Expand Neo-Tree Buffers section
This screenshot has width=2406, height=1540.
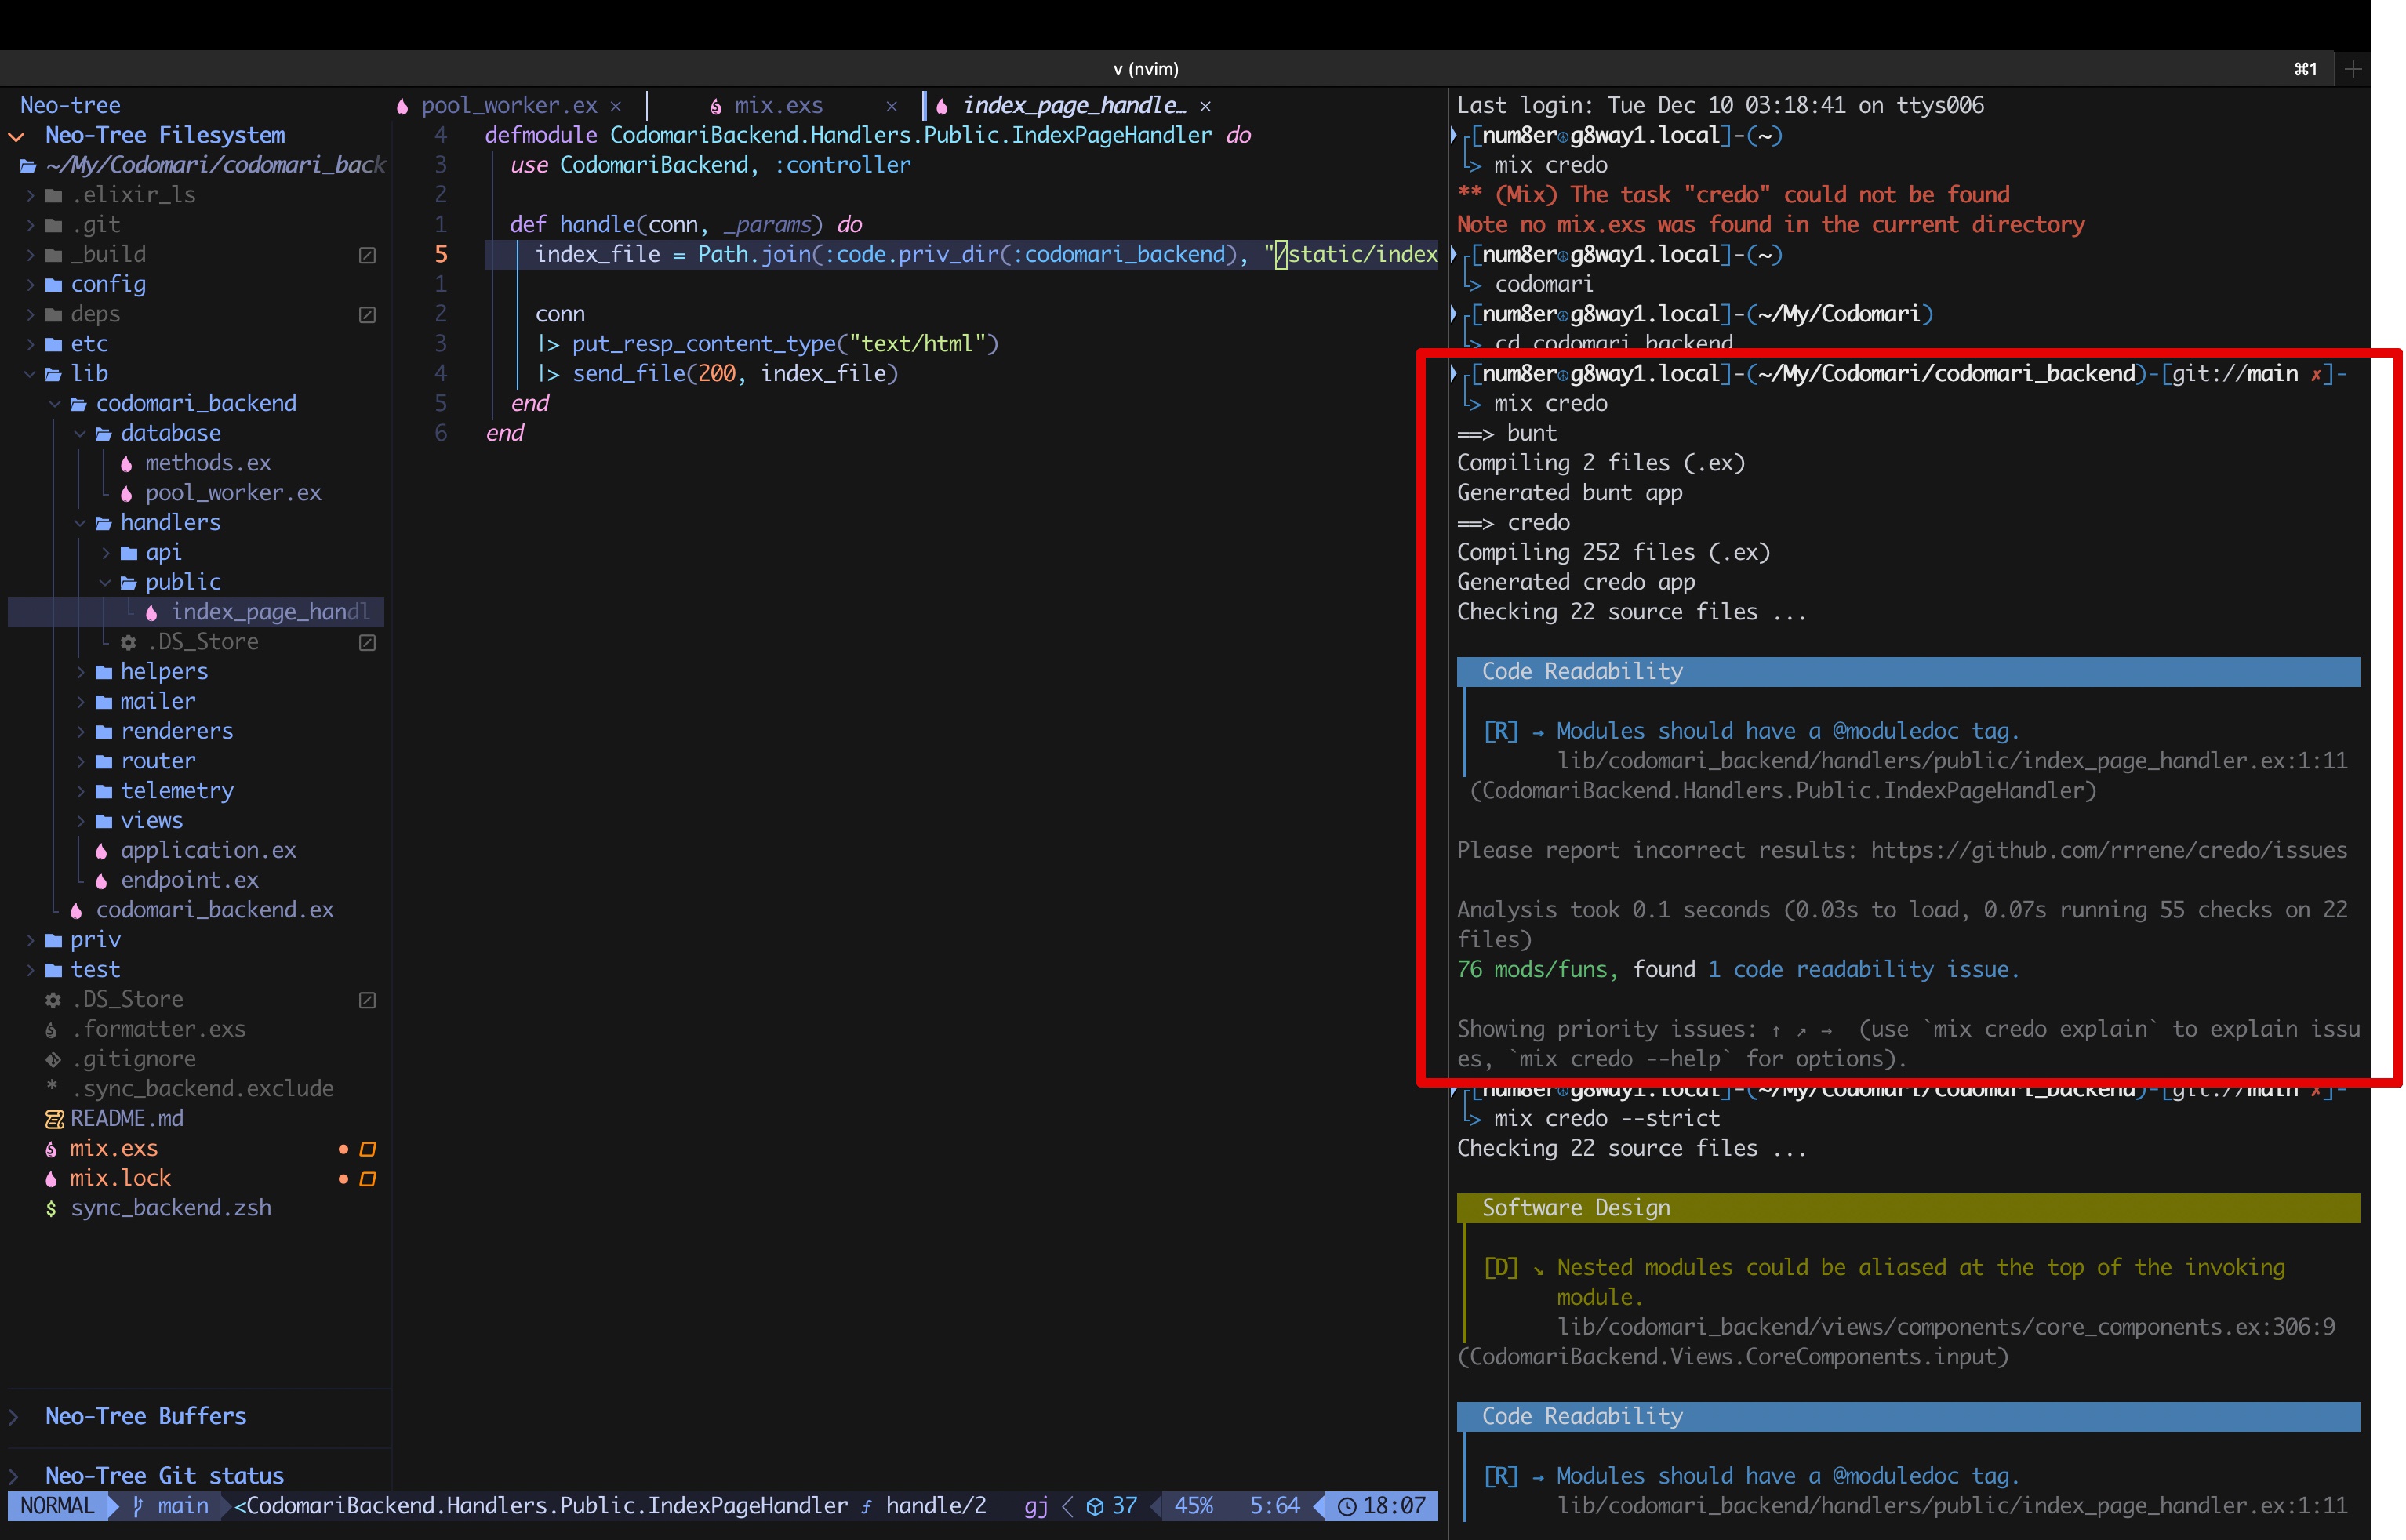14,1416
